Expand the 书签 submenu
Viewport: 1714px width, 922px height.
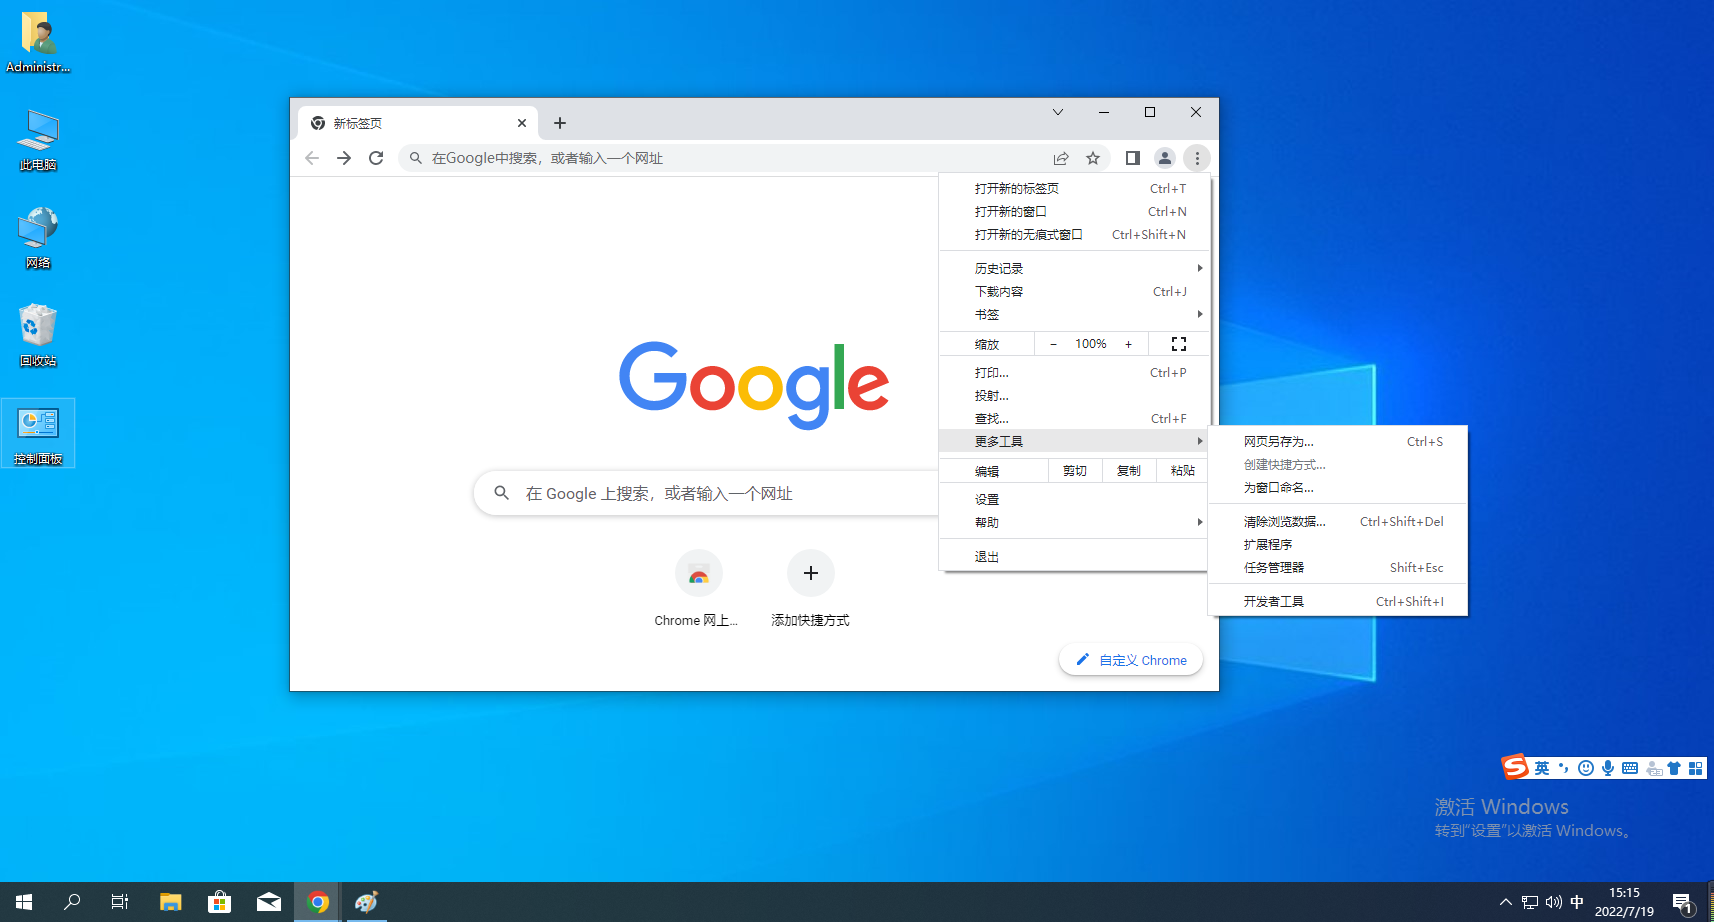click(x=1073, y=314)
